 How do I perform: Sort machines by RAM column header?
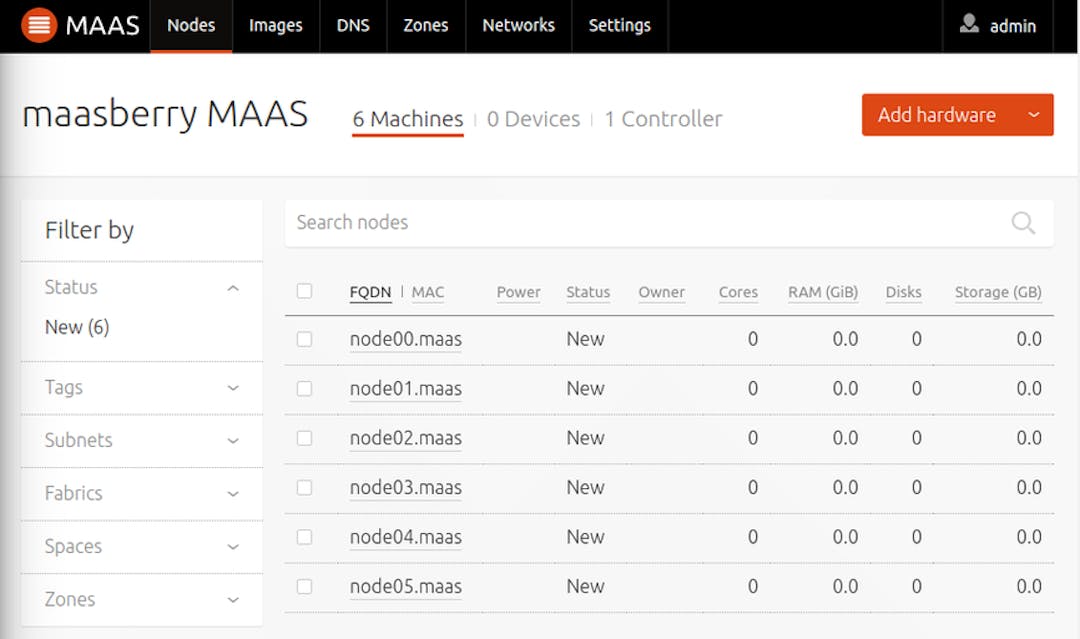(x=823, y=292)
